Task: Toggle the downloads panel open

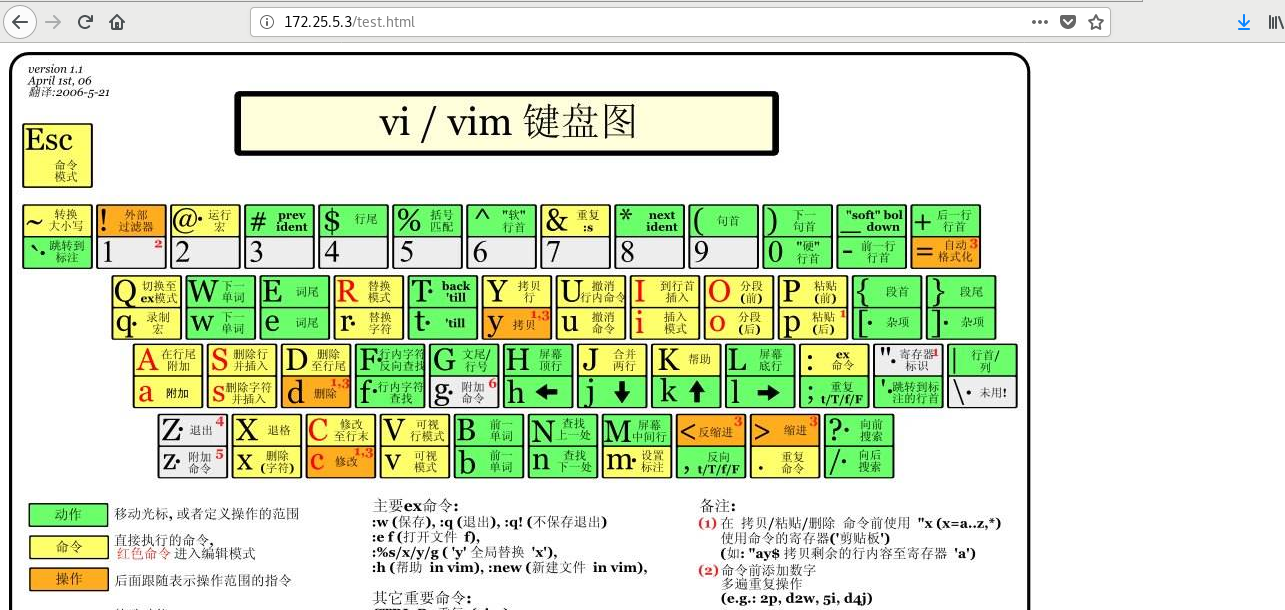Action: click(x=1243, y=21)
